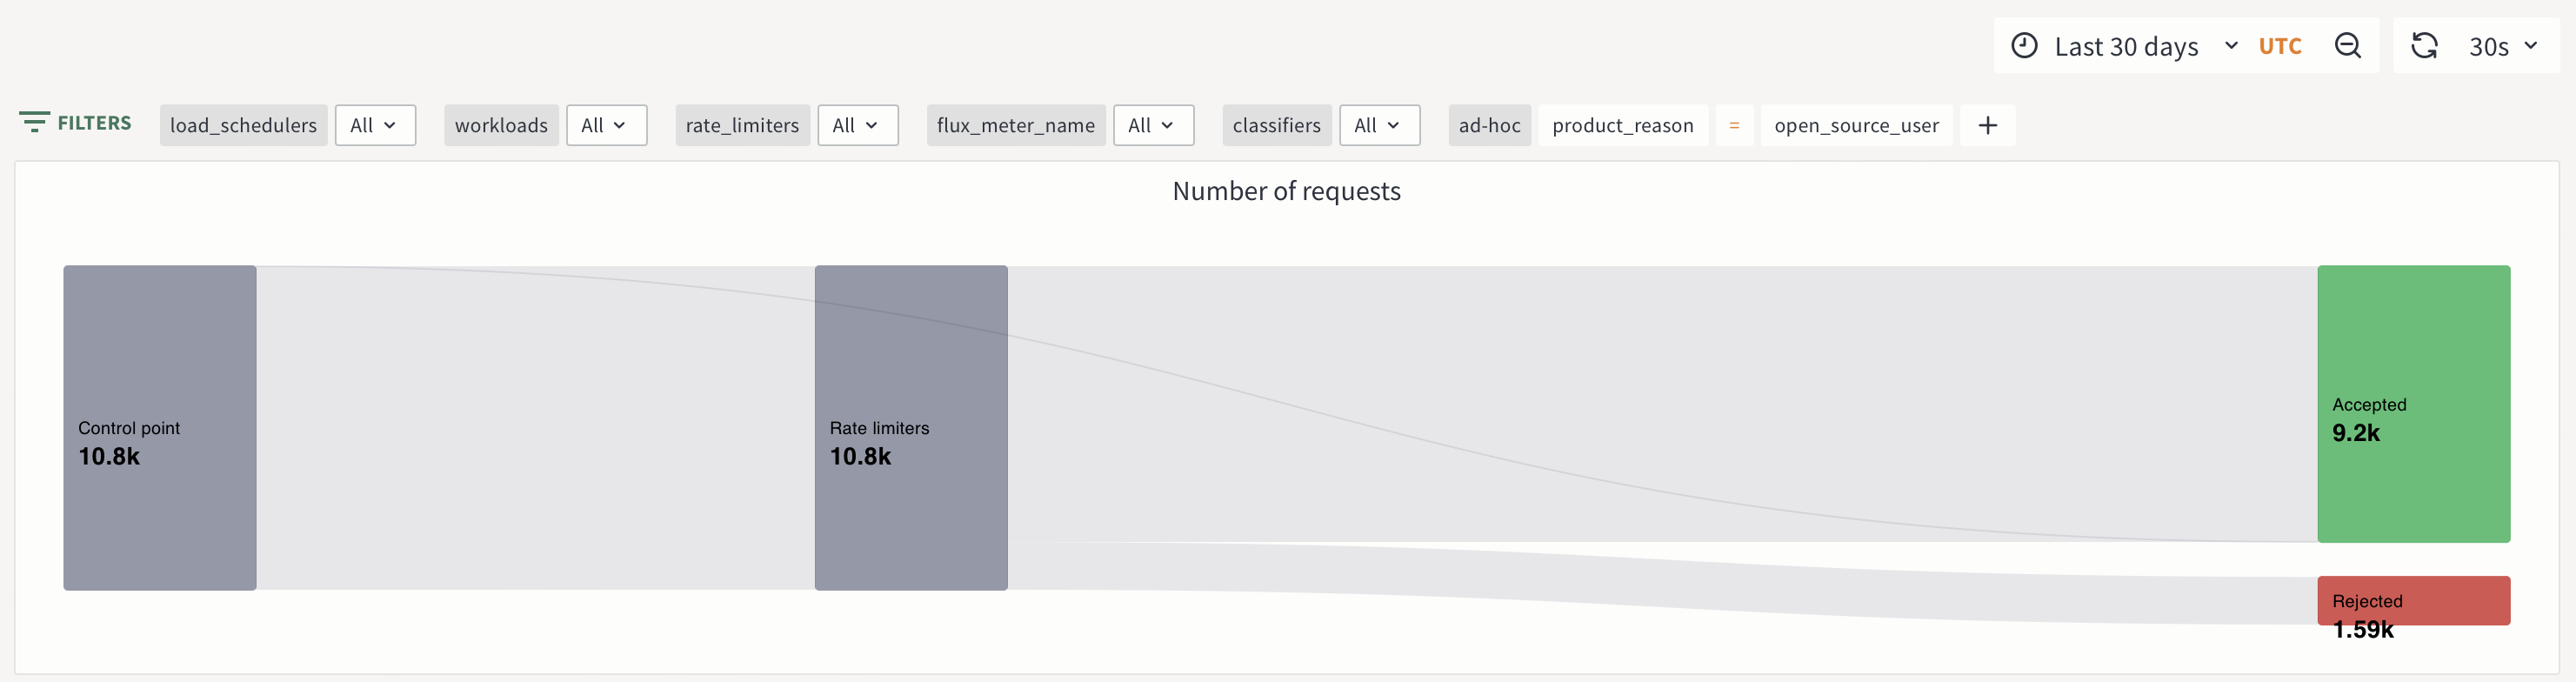
Task: Open the load_schedulers All dropdown
Action: point(375,125)
